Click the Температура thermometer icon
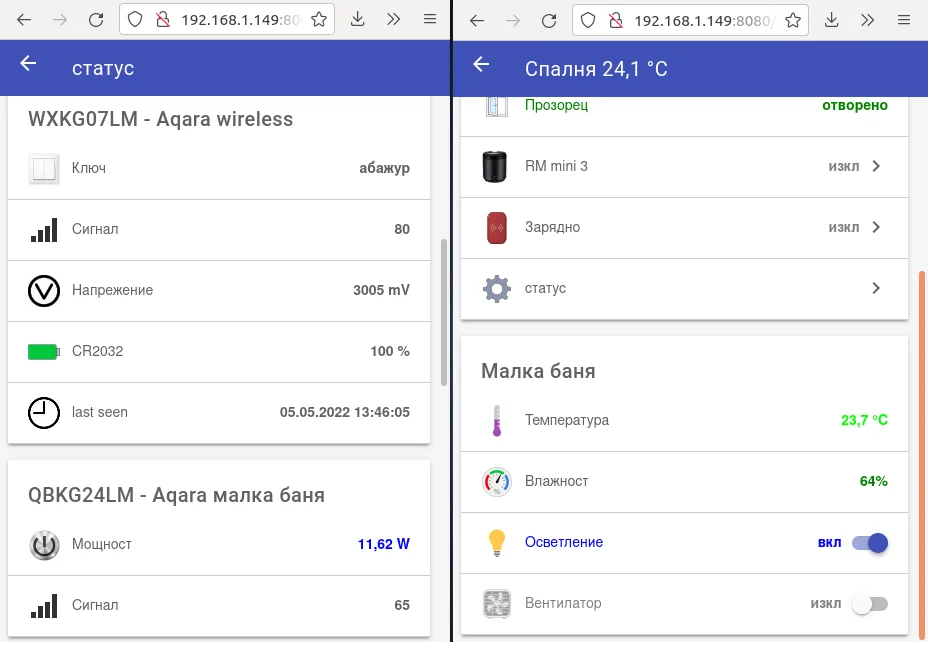This screenshot has width=928, height=651. pyautogui.click(x=497, y=420)
